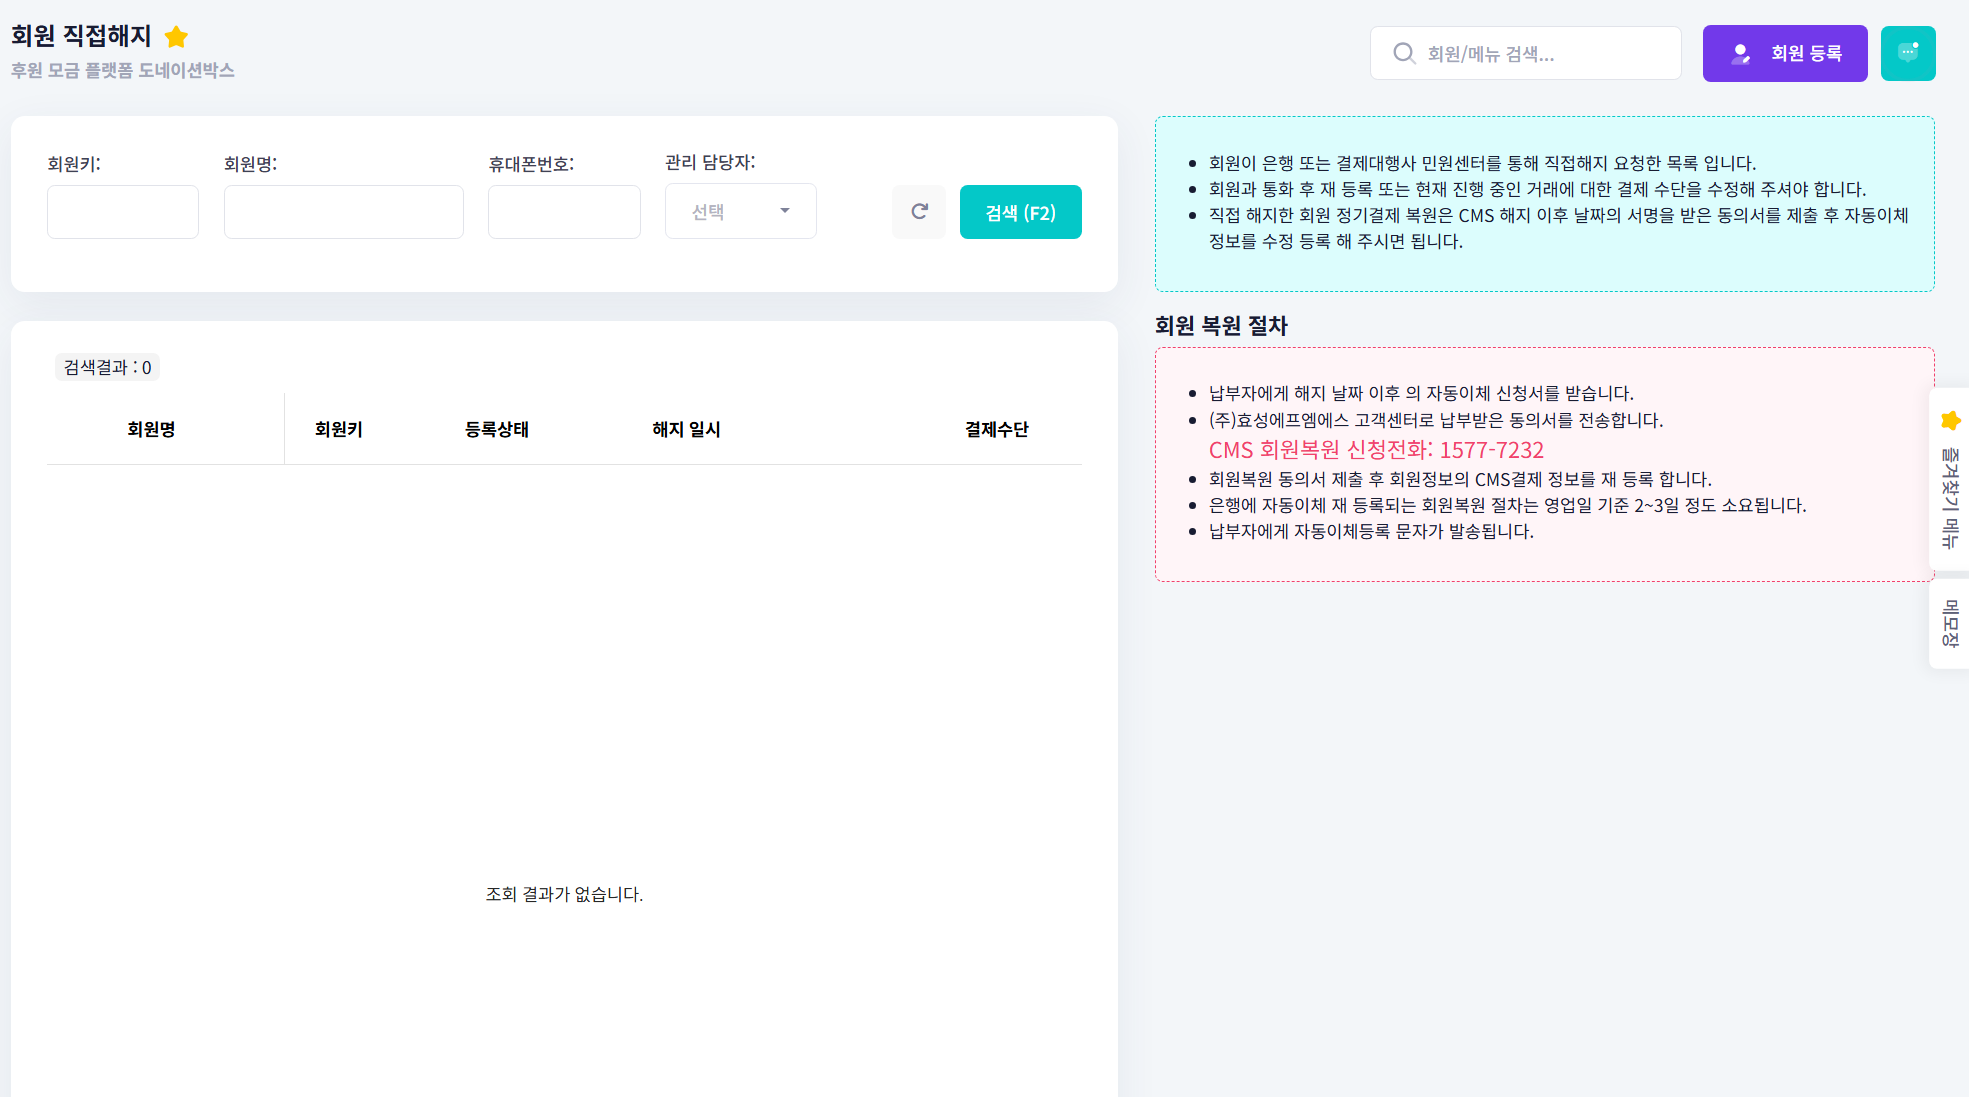The width and height of the screenshot is (1969, 1097).
Task: Click the 회원 복원 절차 heading
Action: (x=1221, y=325)
